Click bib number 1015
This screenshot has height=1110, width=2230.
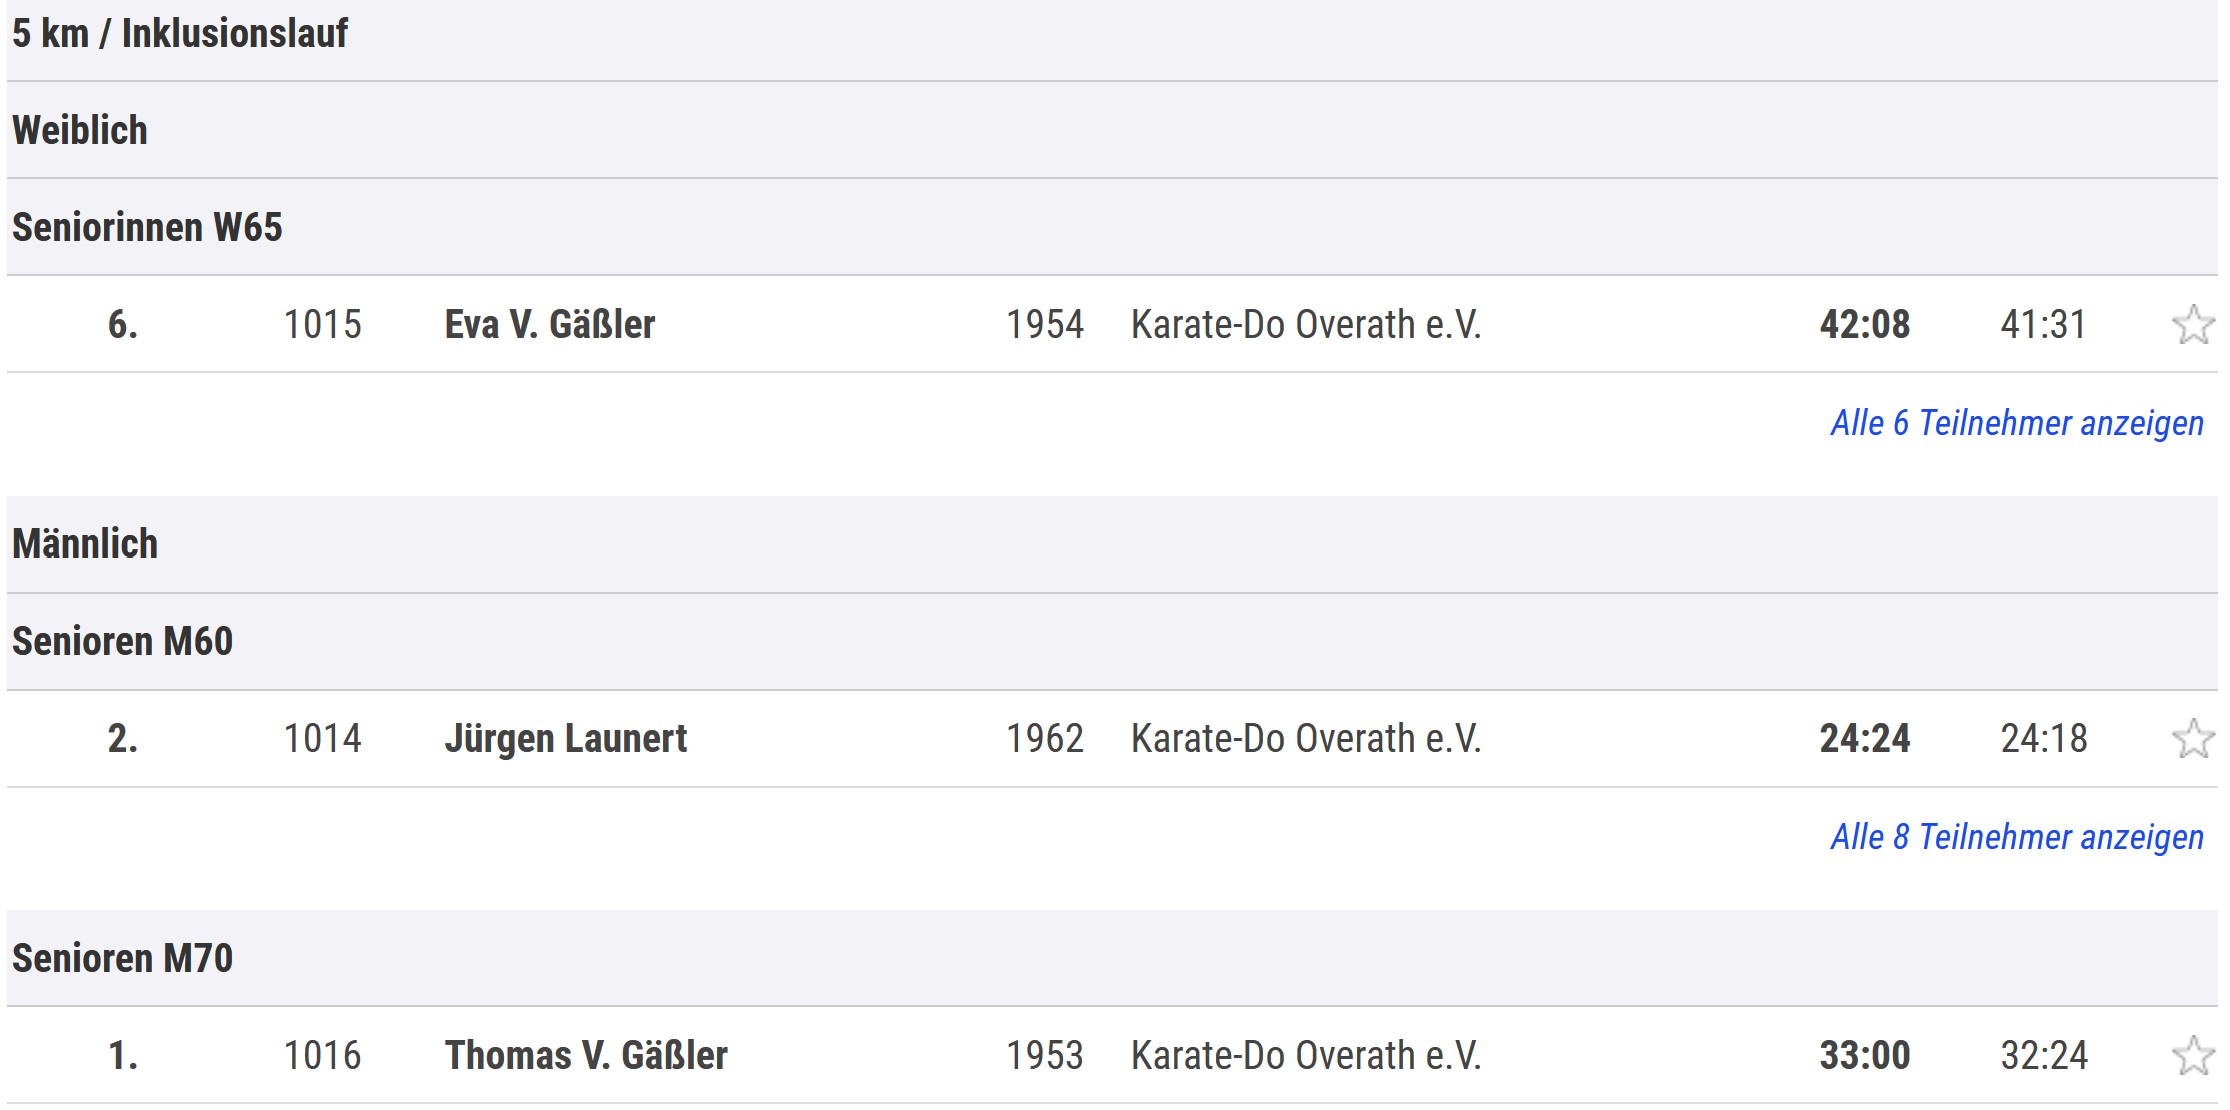[x=322, y=325]
